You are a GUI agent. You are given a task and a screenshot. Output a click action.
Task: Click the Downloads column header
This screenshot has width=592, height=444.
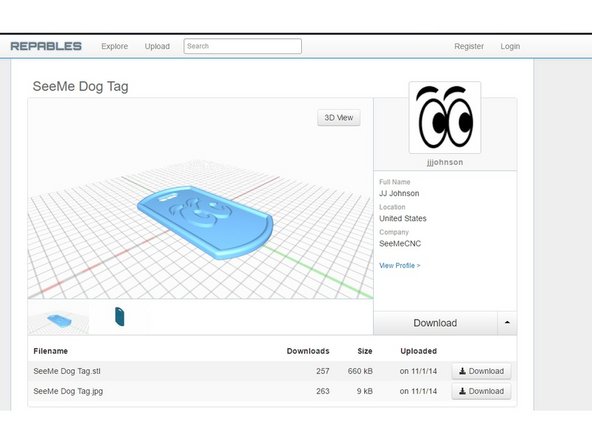pyautogui.click(x=308, y=351)
